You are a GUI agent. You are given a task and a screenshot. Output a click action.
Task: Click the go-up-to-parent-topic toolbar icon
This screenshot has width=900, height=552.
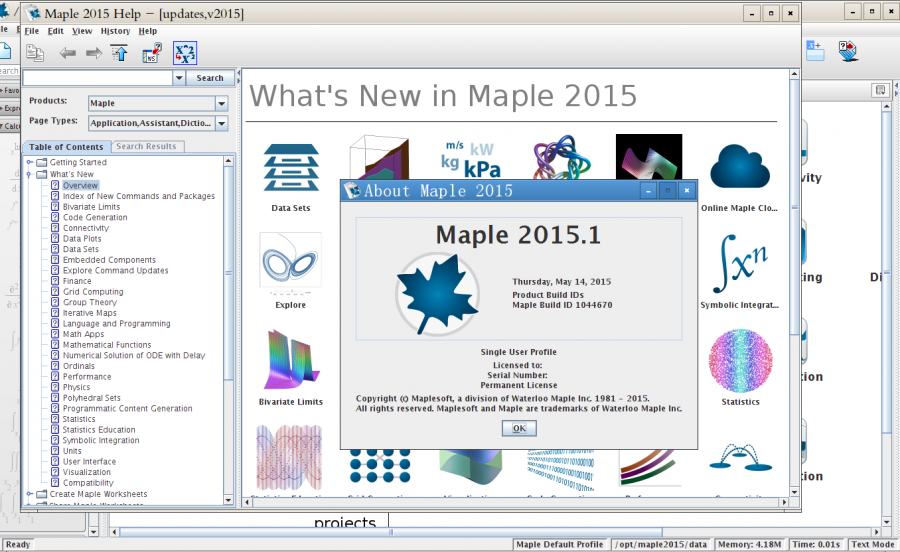click(119, 53)
